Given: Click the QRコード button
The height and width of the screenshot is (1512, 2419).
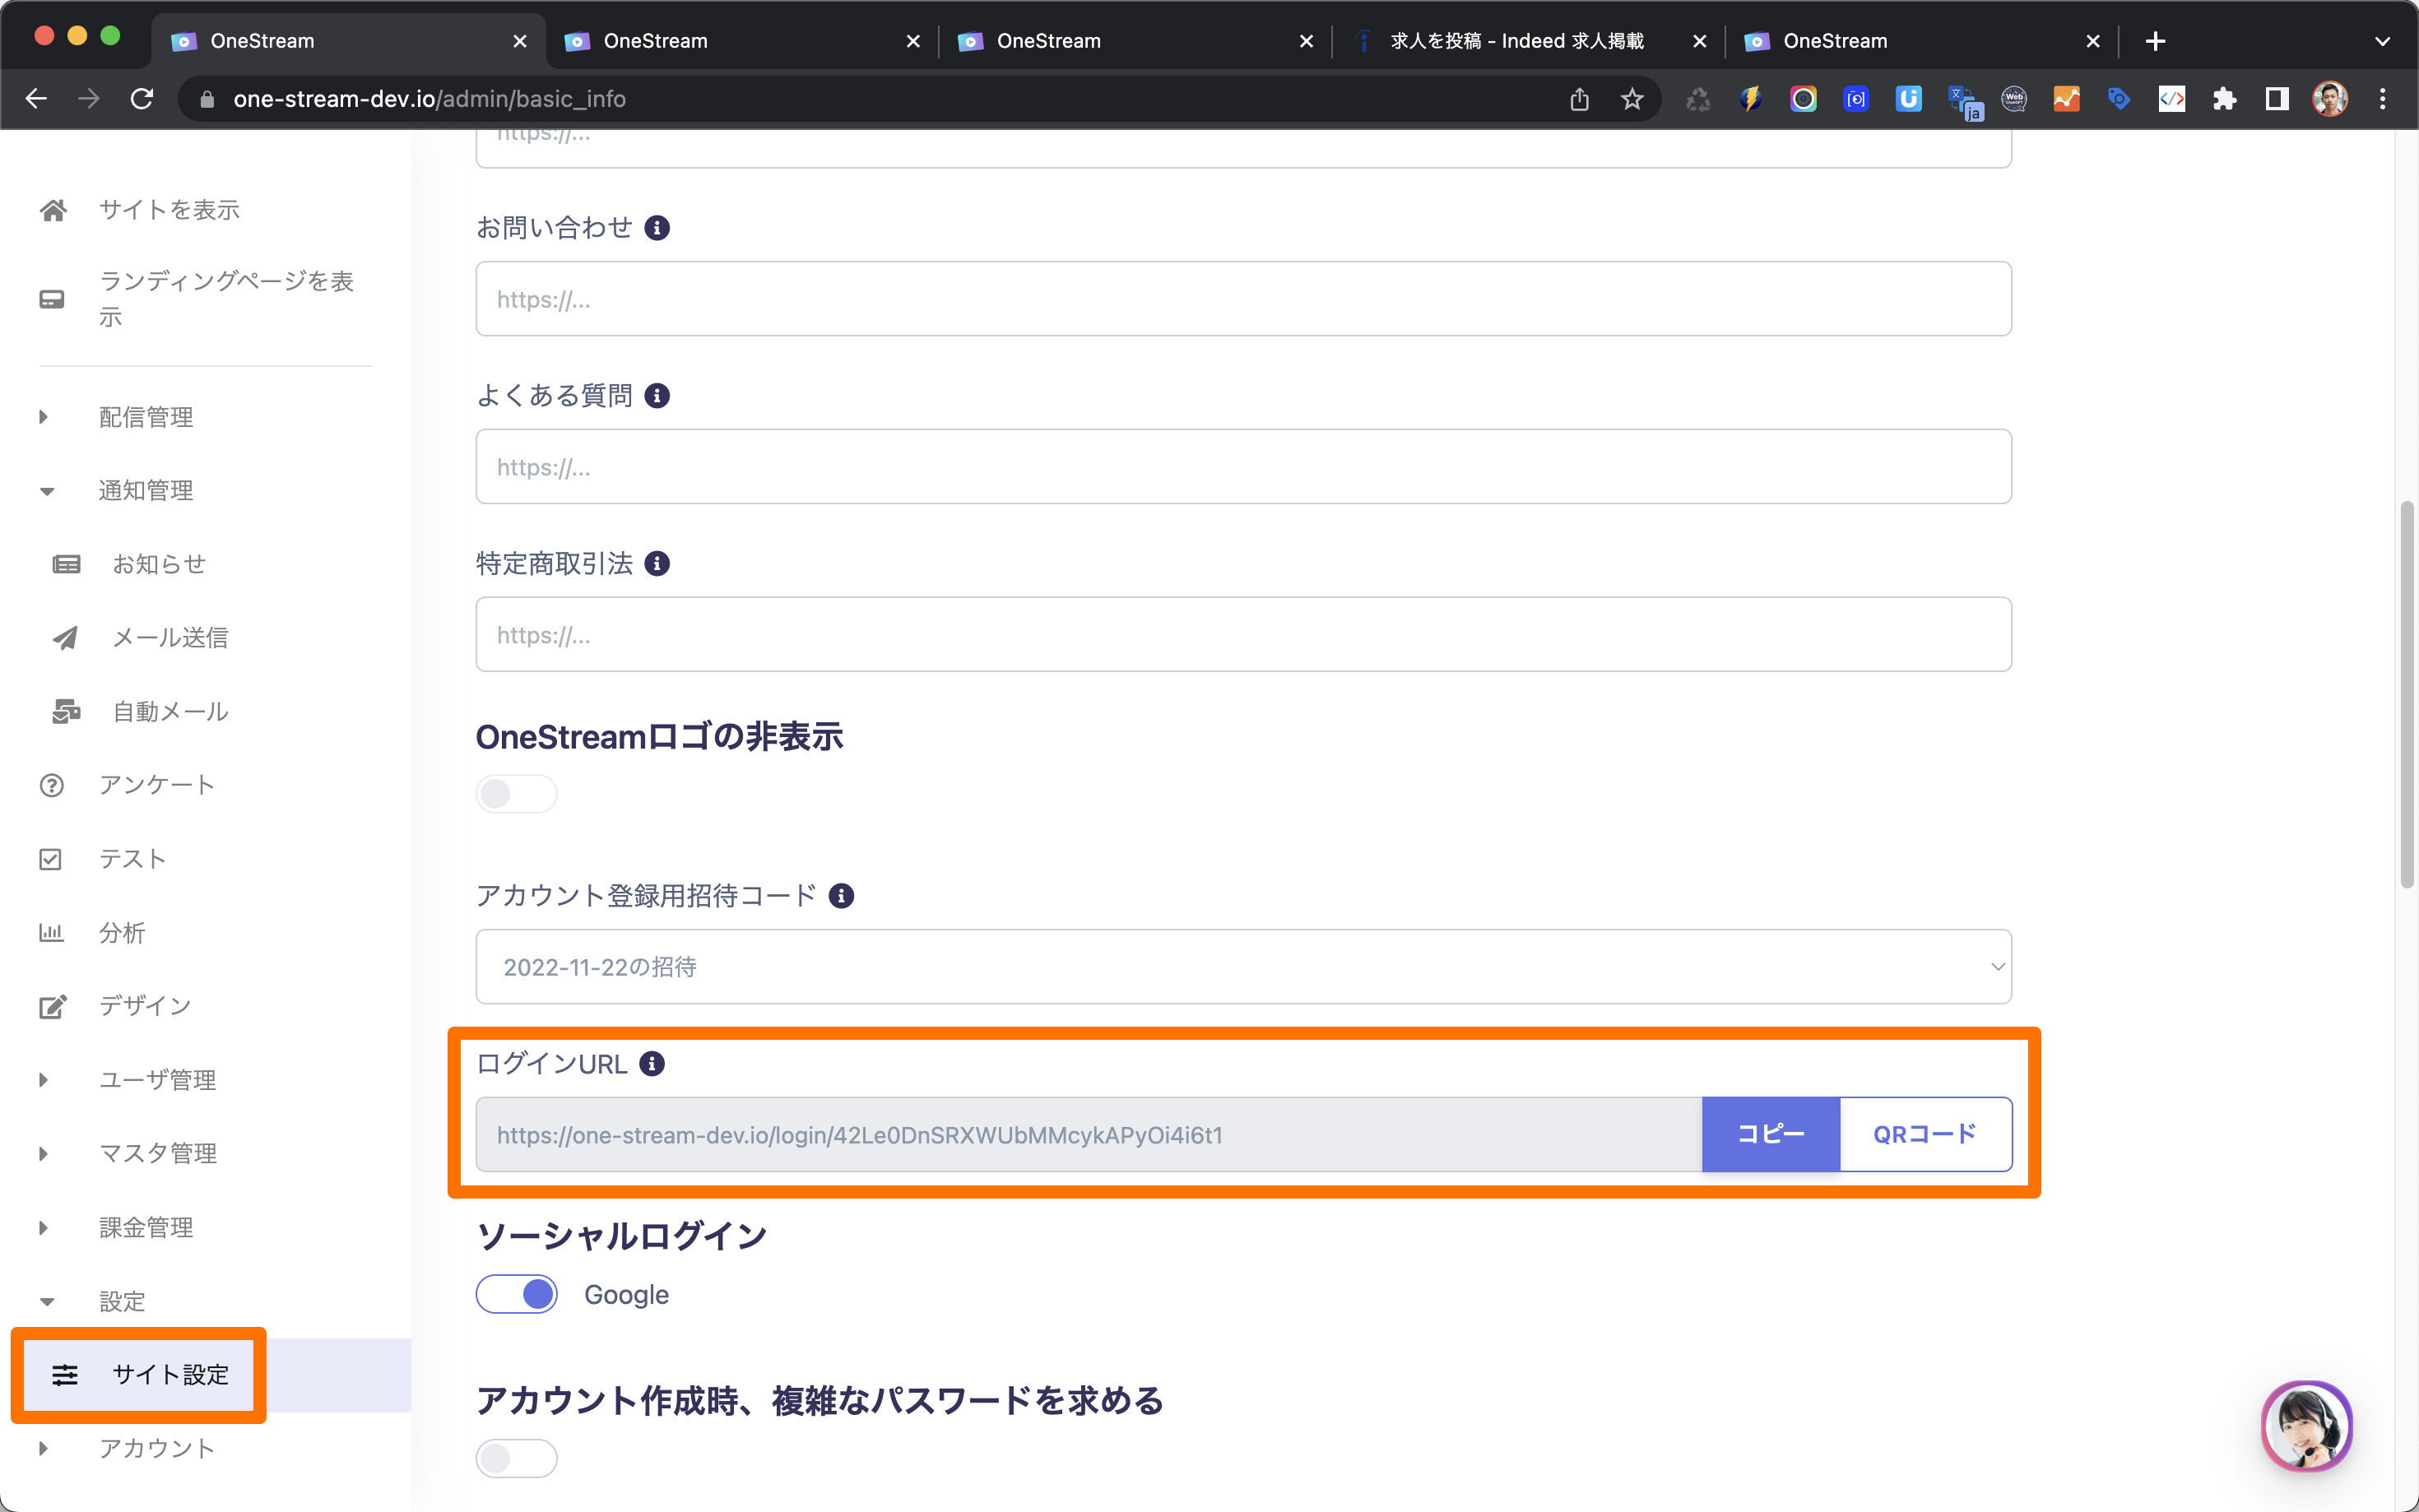Looking at the screenshot, I should point(1925,1134).
